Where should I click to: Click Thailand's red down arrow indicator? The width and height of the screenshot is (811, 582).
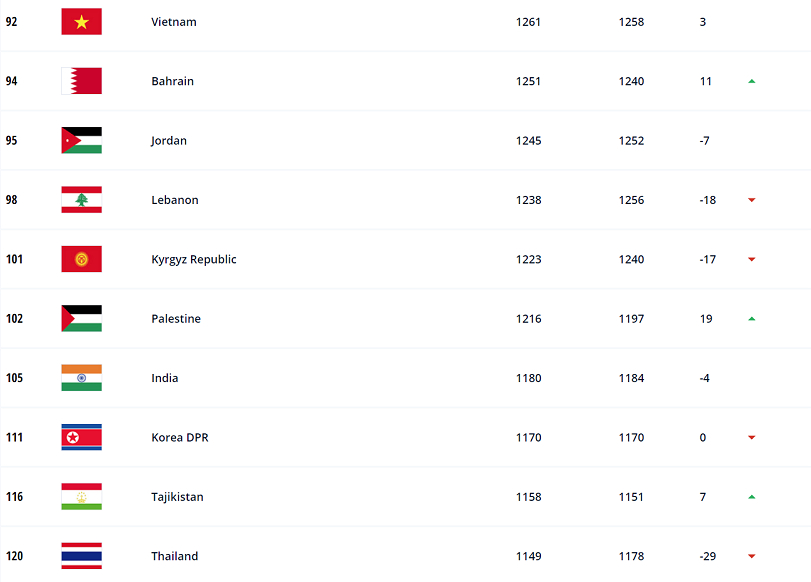(x=751, y=556)
